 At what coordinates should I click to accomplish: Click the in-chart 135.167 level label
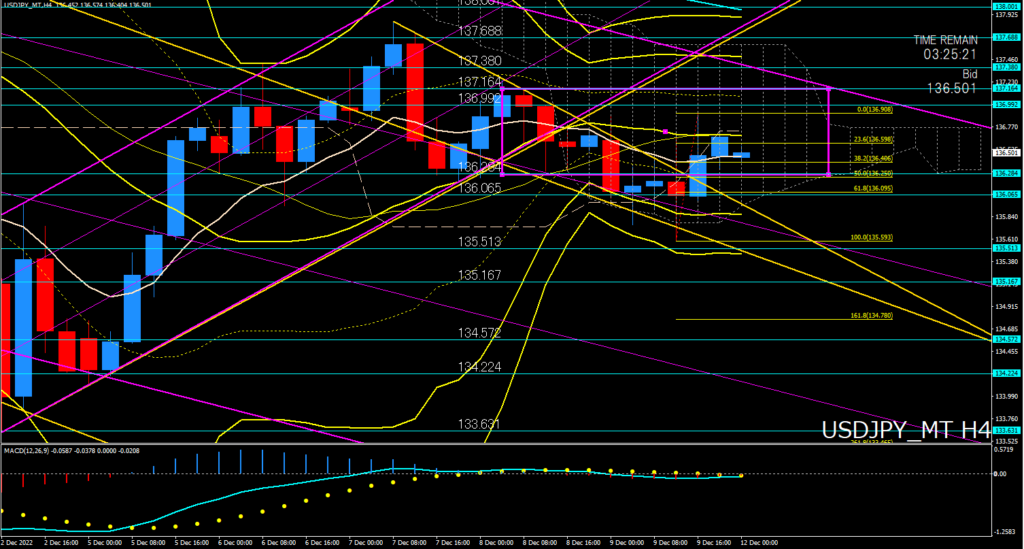(479, 275)
